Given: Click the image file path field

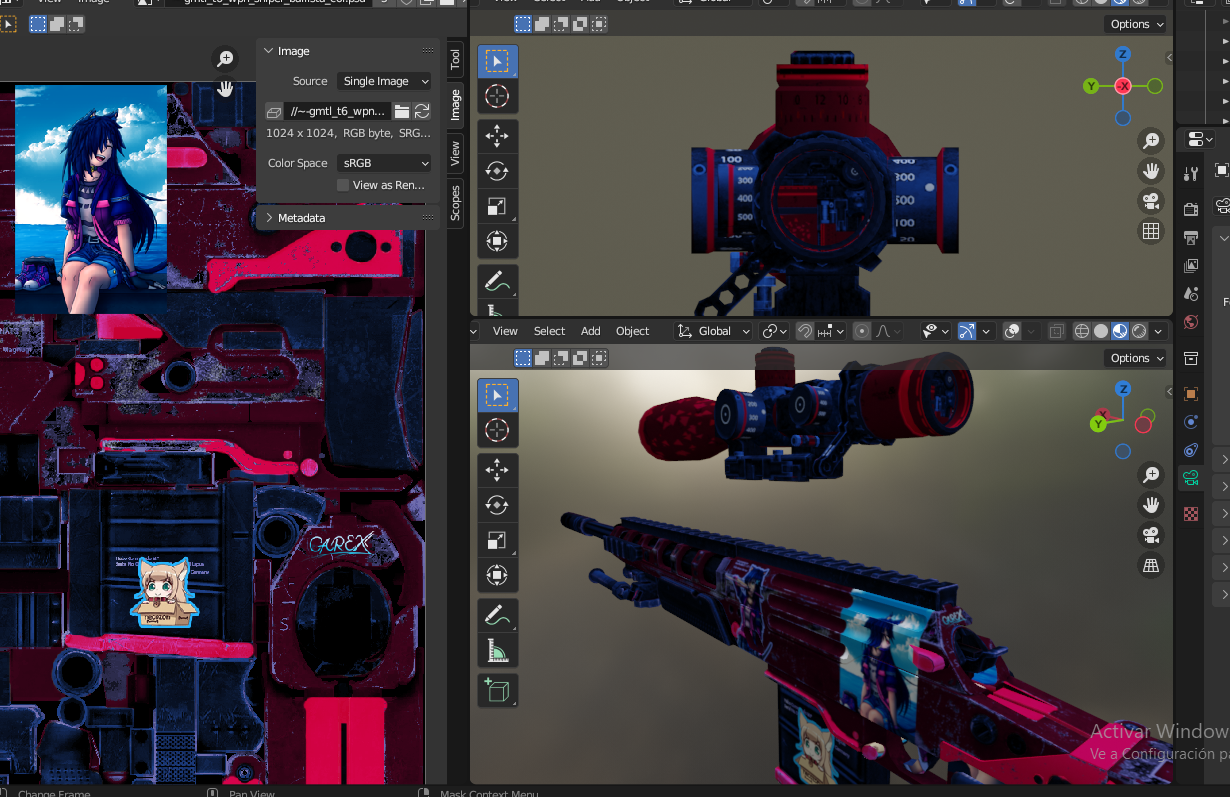Looking at the screenshot, I should 338,111.
